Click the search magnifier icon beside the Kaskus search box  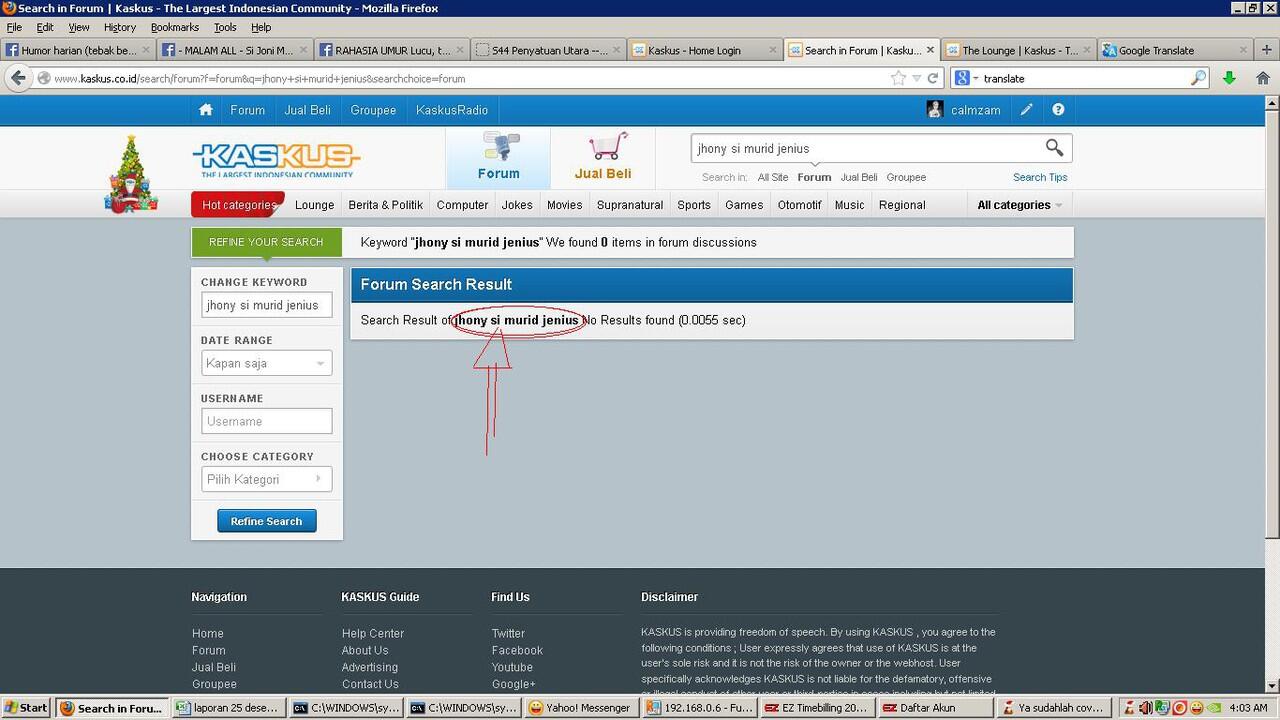tap(1054, 148)
